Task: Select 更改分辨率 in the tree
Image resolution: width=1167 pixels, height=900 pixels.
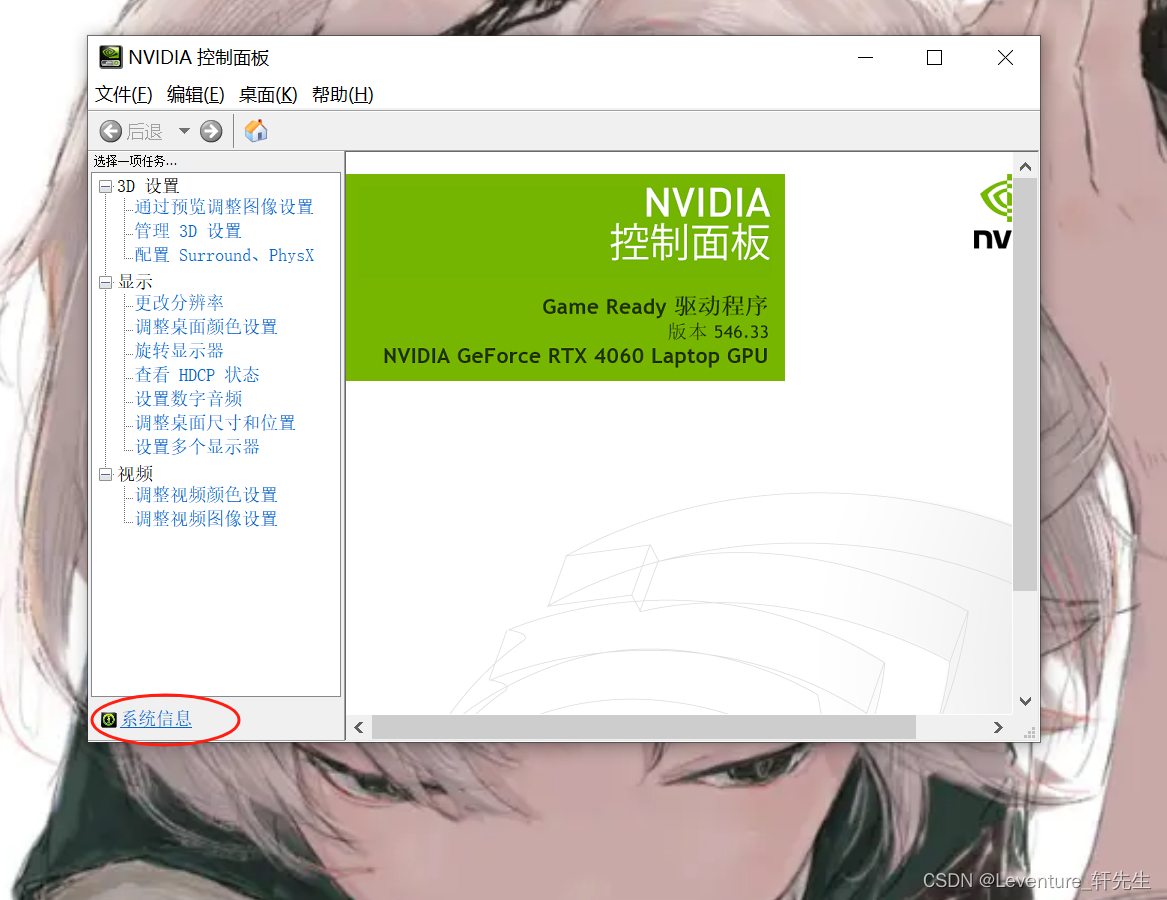Action: click(x=179, y=302)
